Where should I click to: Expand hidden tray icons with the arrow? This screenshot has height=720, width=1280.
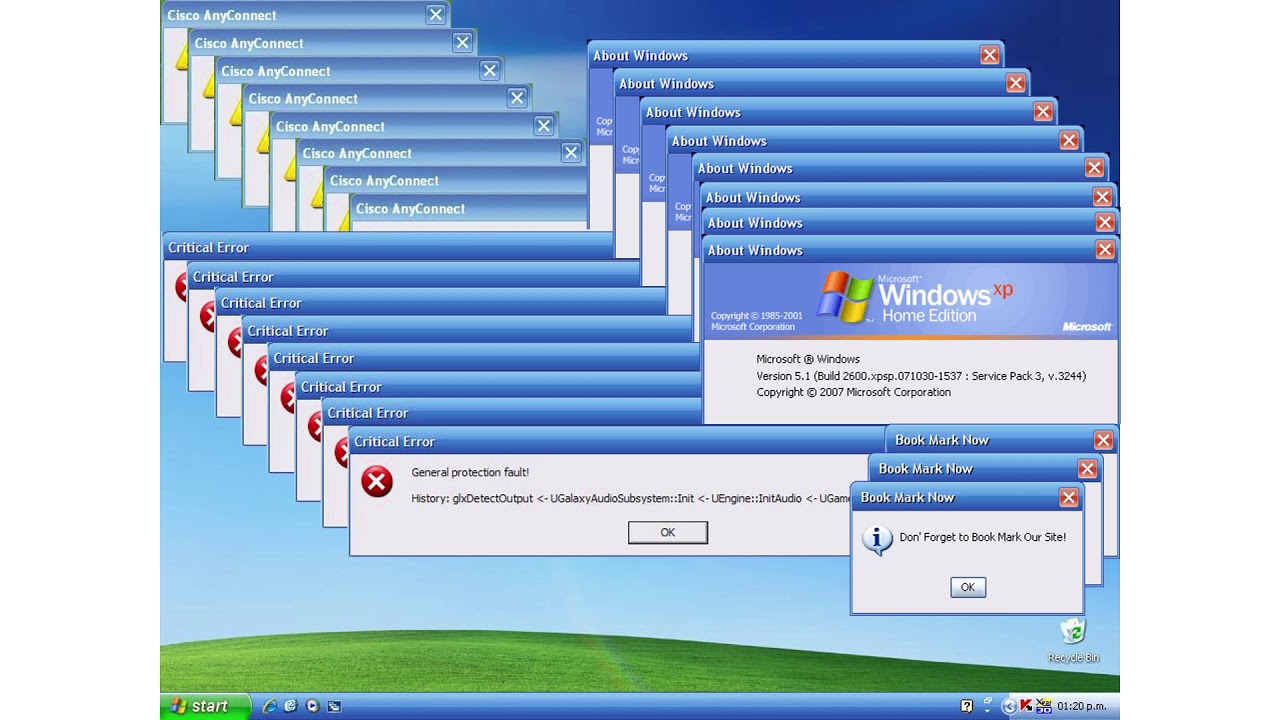click(1009, 706)
